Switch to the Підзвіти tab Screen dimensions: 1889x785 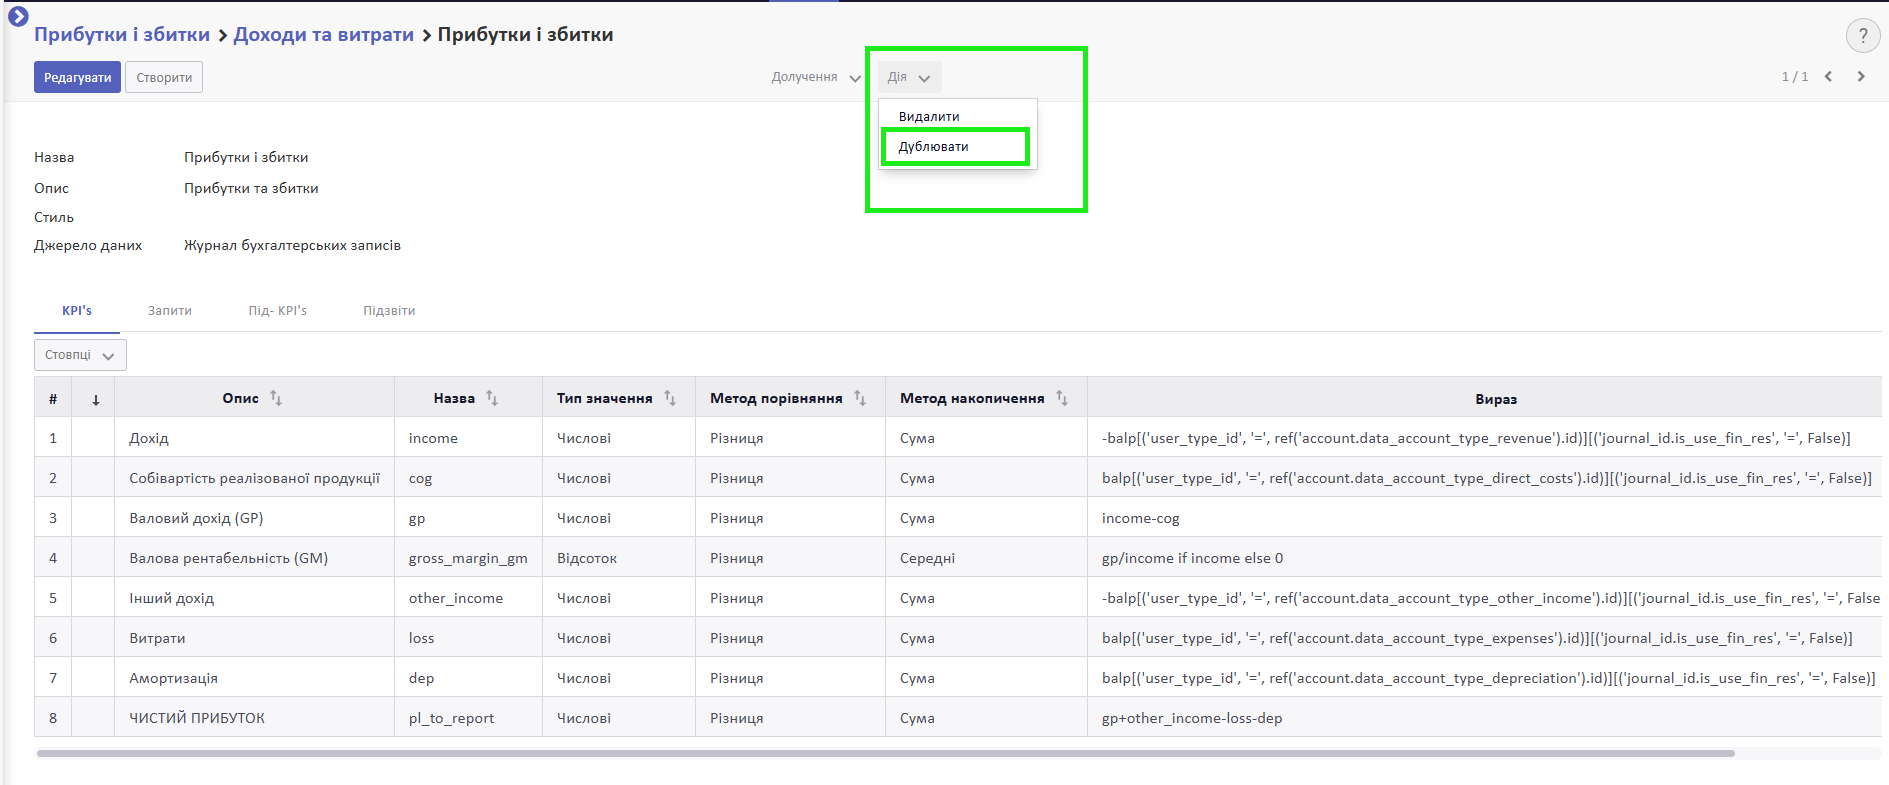coord(389,311)
